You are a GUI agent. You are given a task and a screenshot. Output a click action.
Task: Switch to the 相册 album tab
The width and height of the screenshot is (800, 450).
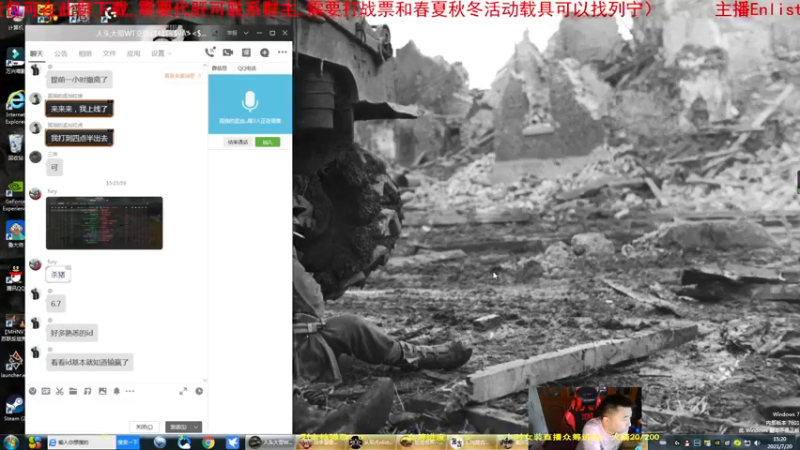(85, 54)
